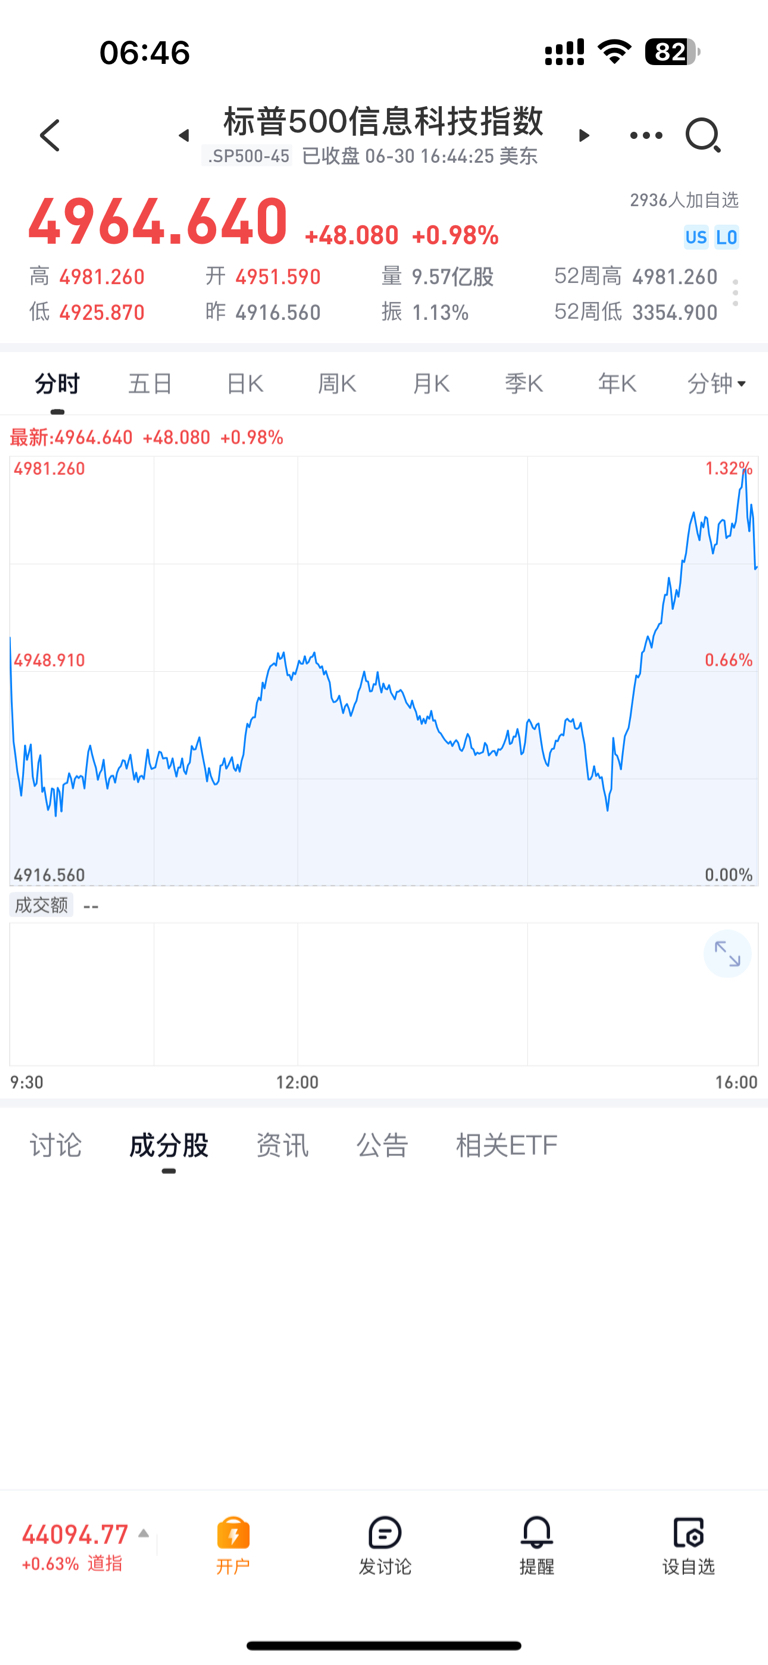This screenshot has width=768, height=1665.
Task: Tap the fullscreen expand chart icon
Action: (x=727, y=955)
